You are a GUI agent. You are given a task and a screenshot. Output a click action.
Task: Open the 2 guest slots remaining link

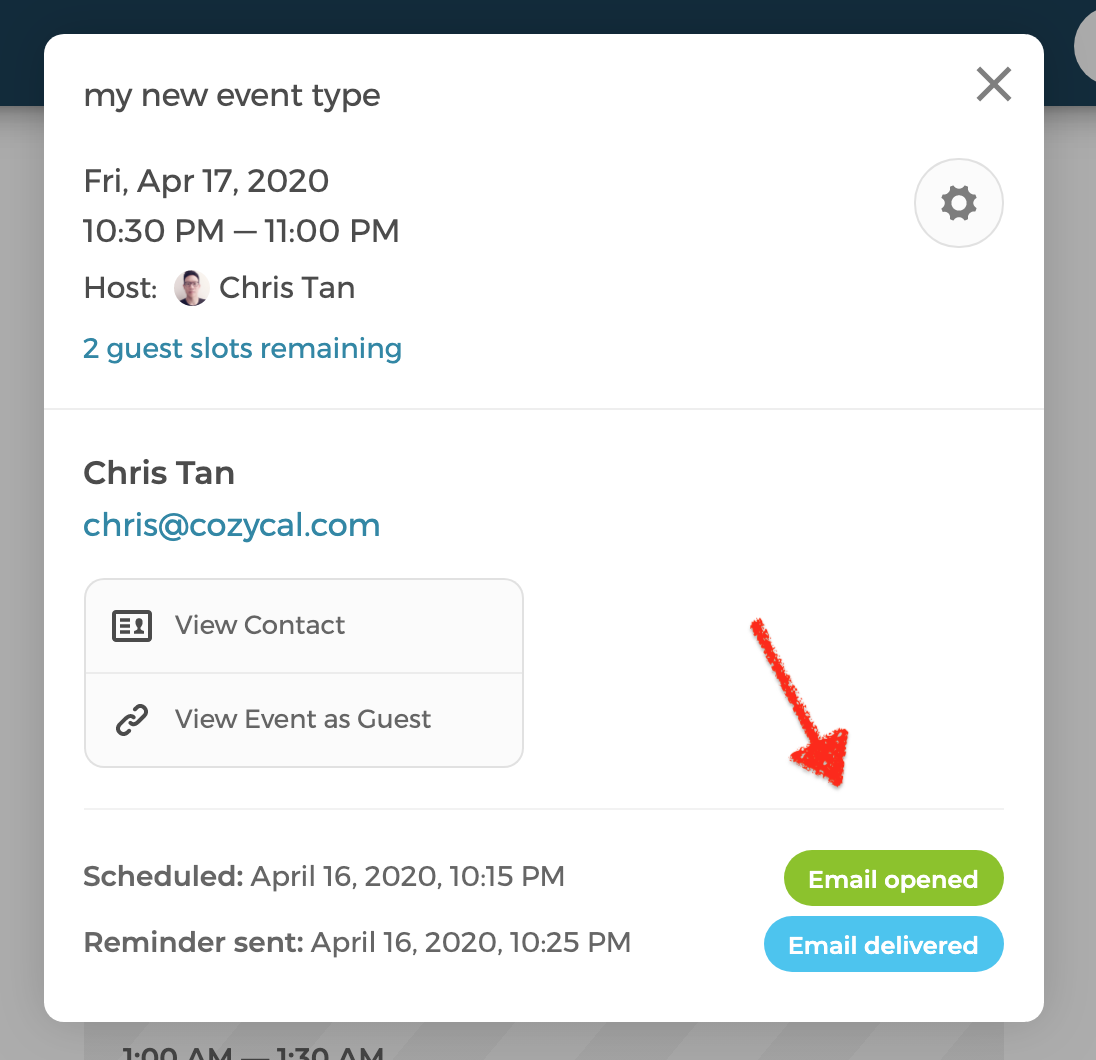[x=242, y=348]
